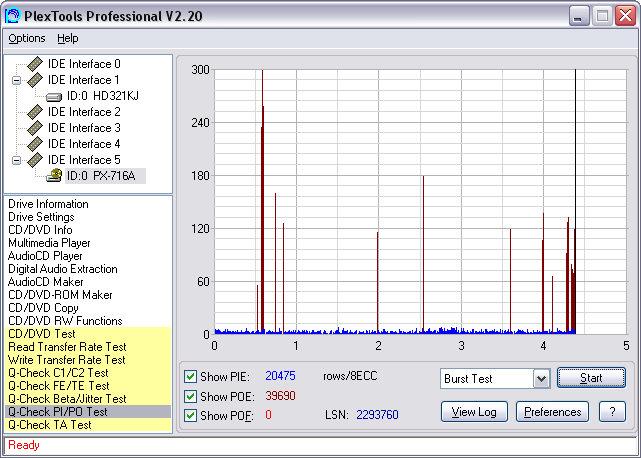Open CD/DVD RW Functions entry
Image resolution: width=641 pixels, height=458 pixels.
pyautogui.click(x=65, y=321)
